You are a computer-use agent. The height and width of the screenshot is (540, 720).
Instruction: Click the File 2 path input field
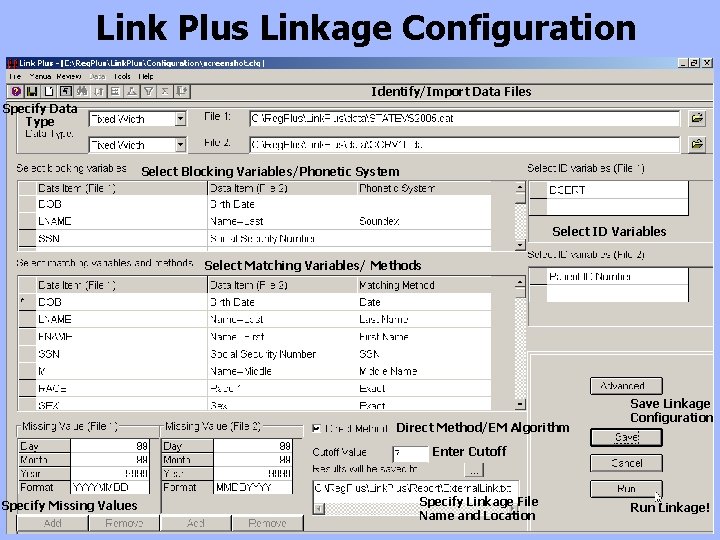tap(464, 144)
